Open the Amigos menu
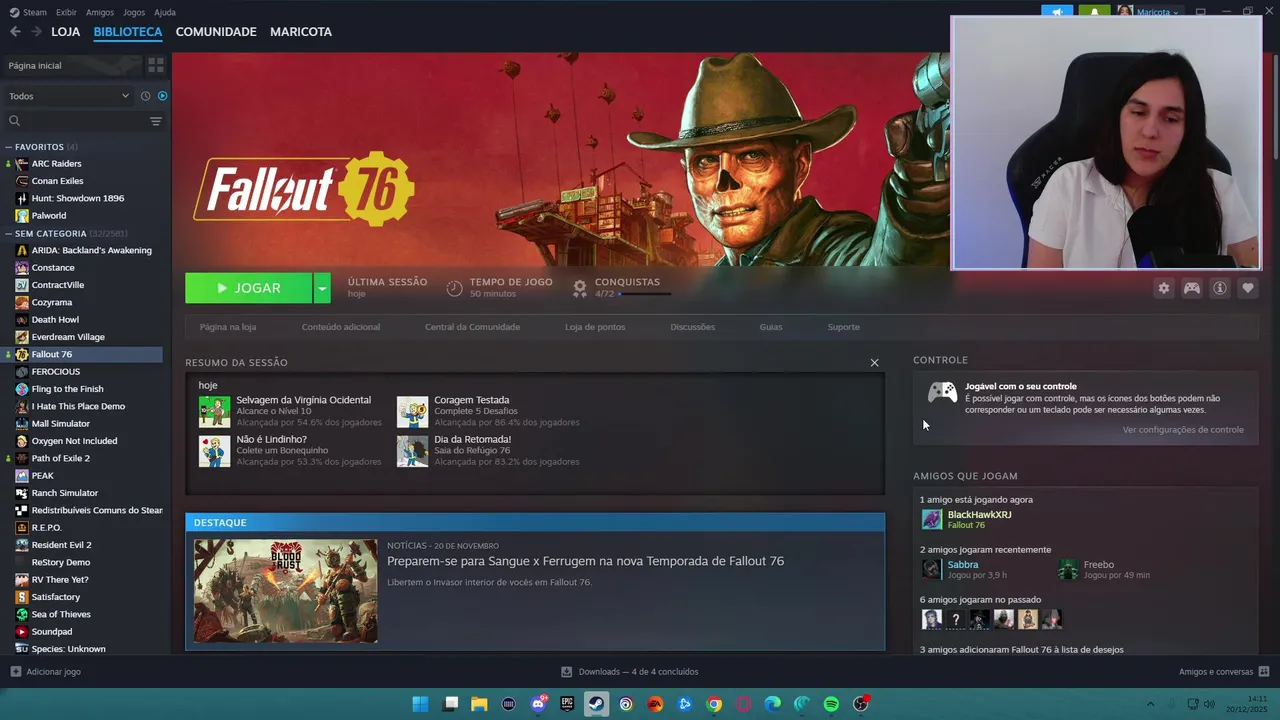 click(x=100, y=12)
